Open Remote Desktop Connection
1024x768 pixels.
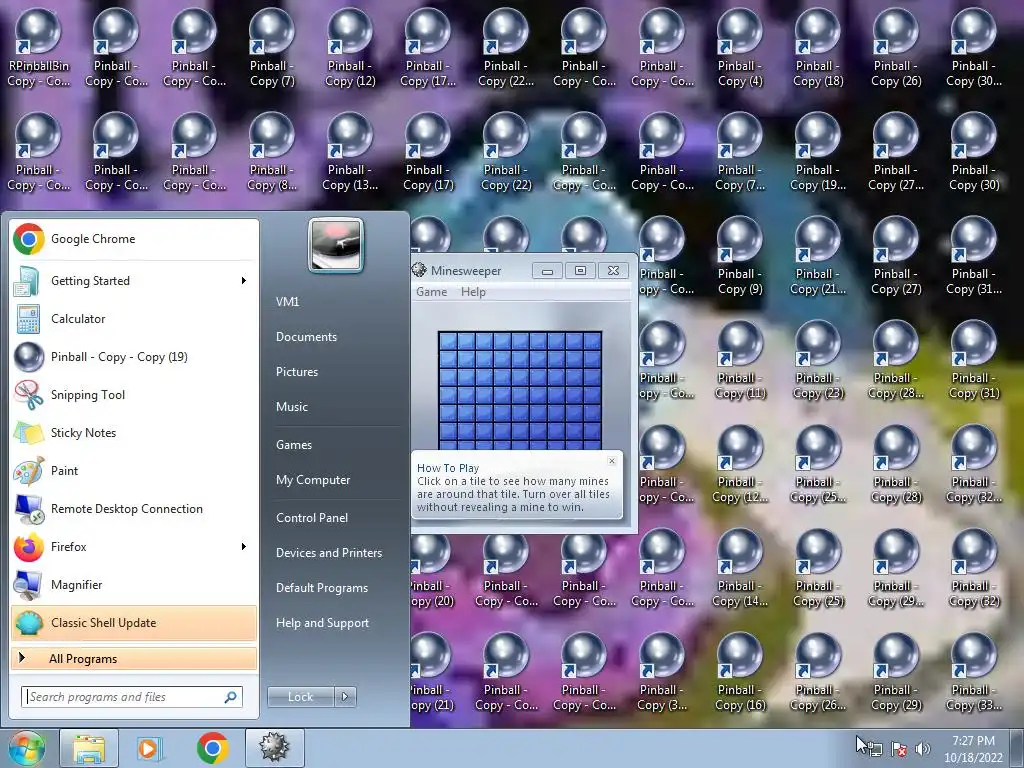tap(134, 509)
